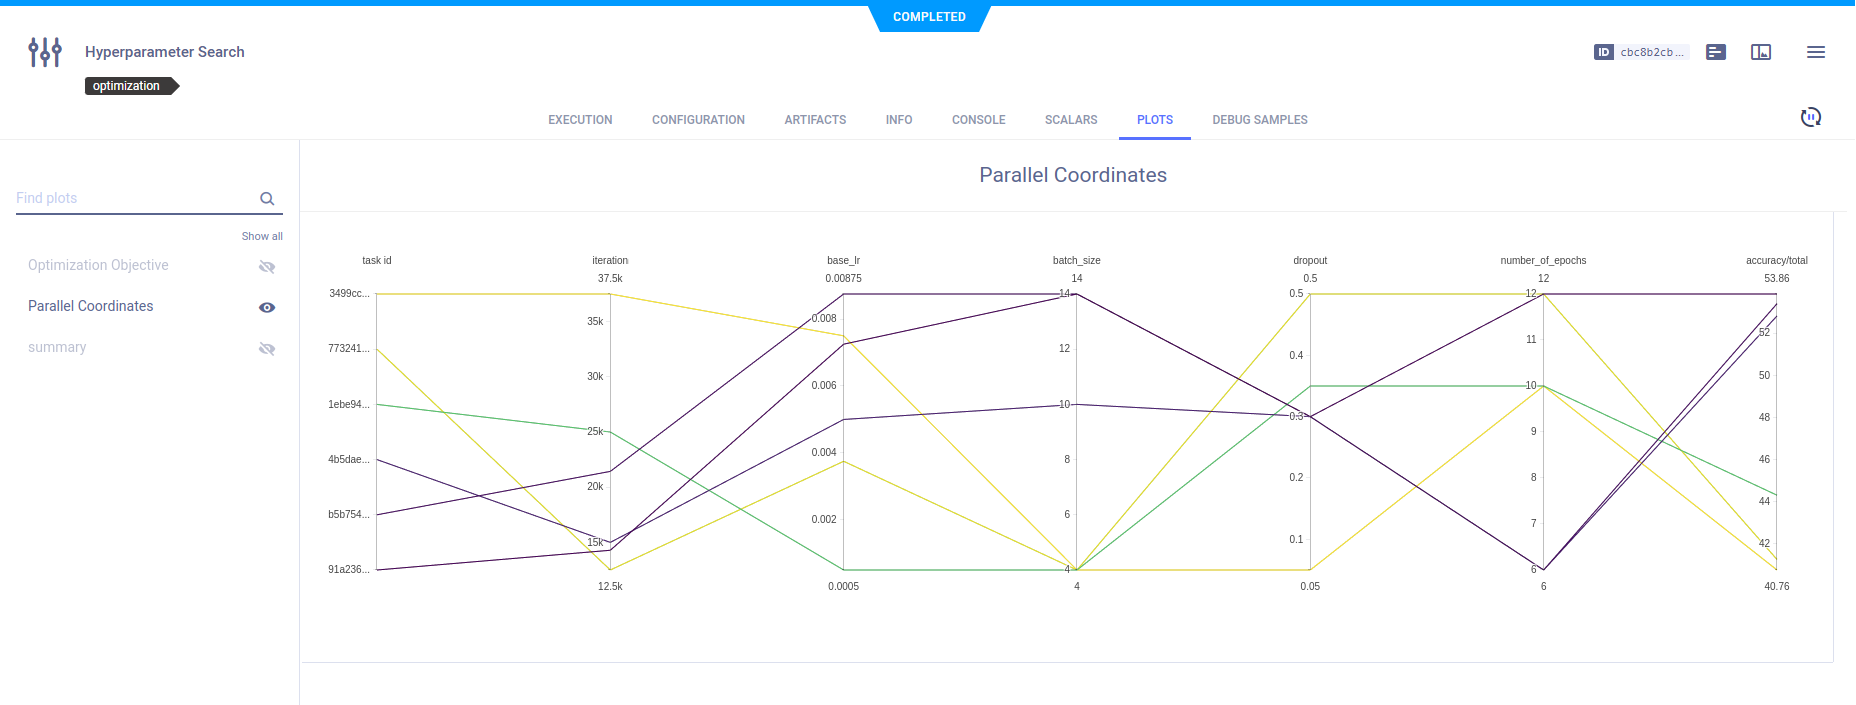Show the Optimization Objective plot via eye icon

coord(267,267)
